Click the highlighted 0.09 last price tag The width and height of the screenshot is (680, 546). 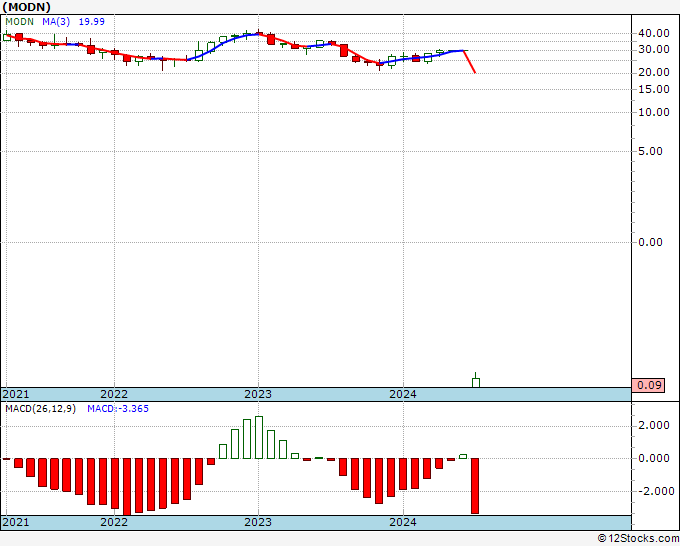[648, 385]
